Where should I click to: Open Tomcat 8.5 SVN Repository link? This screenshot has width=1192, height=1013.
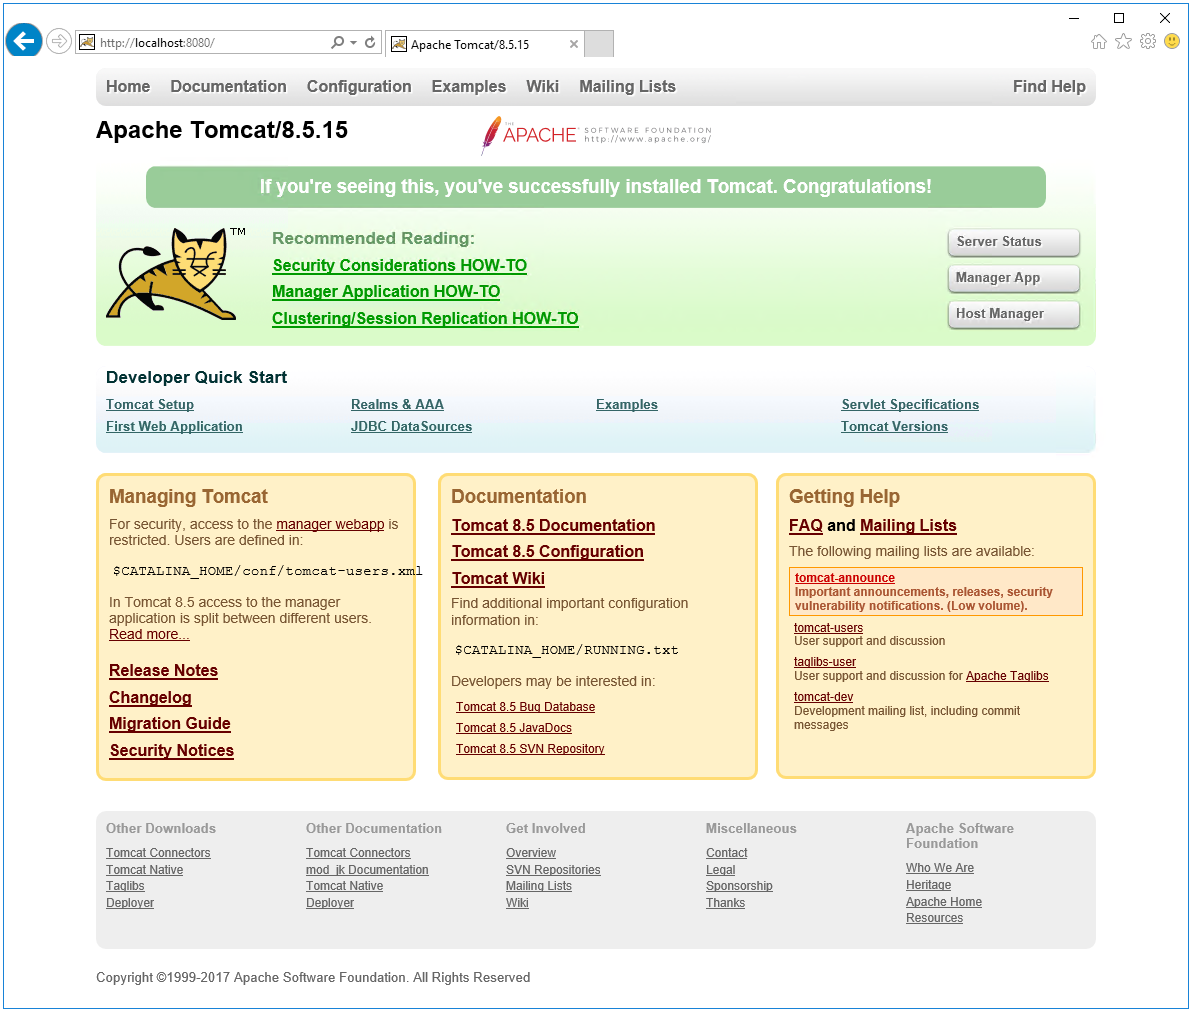pyautogui.click(x=530, y=749)
